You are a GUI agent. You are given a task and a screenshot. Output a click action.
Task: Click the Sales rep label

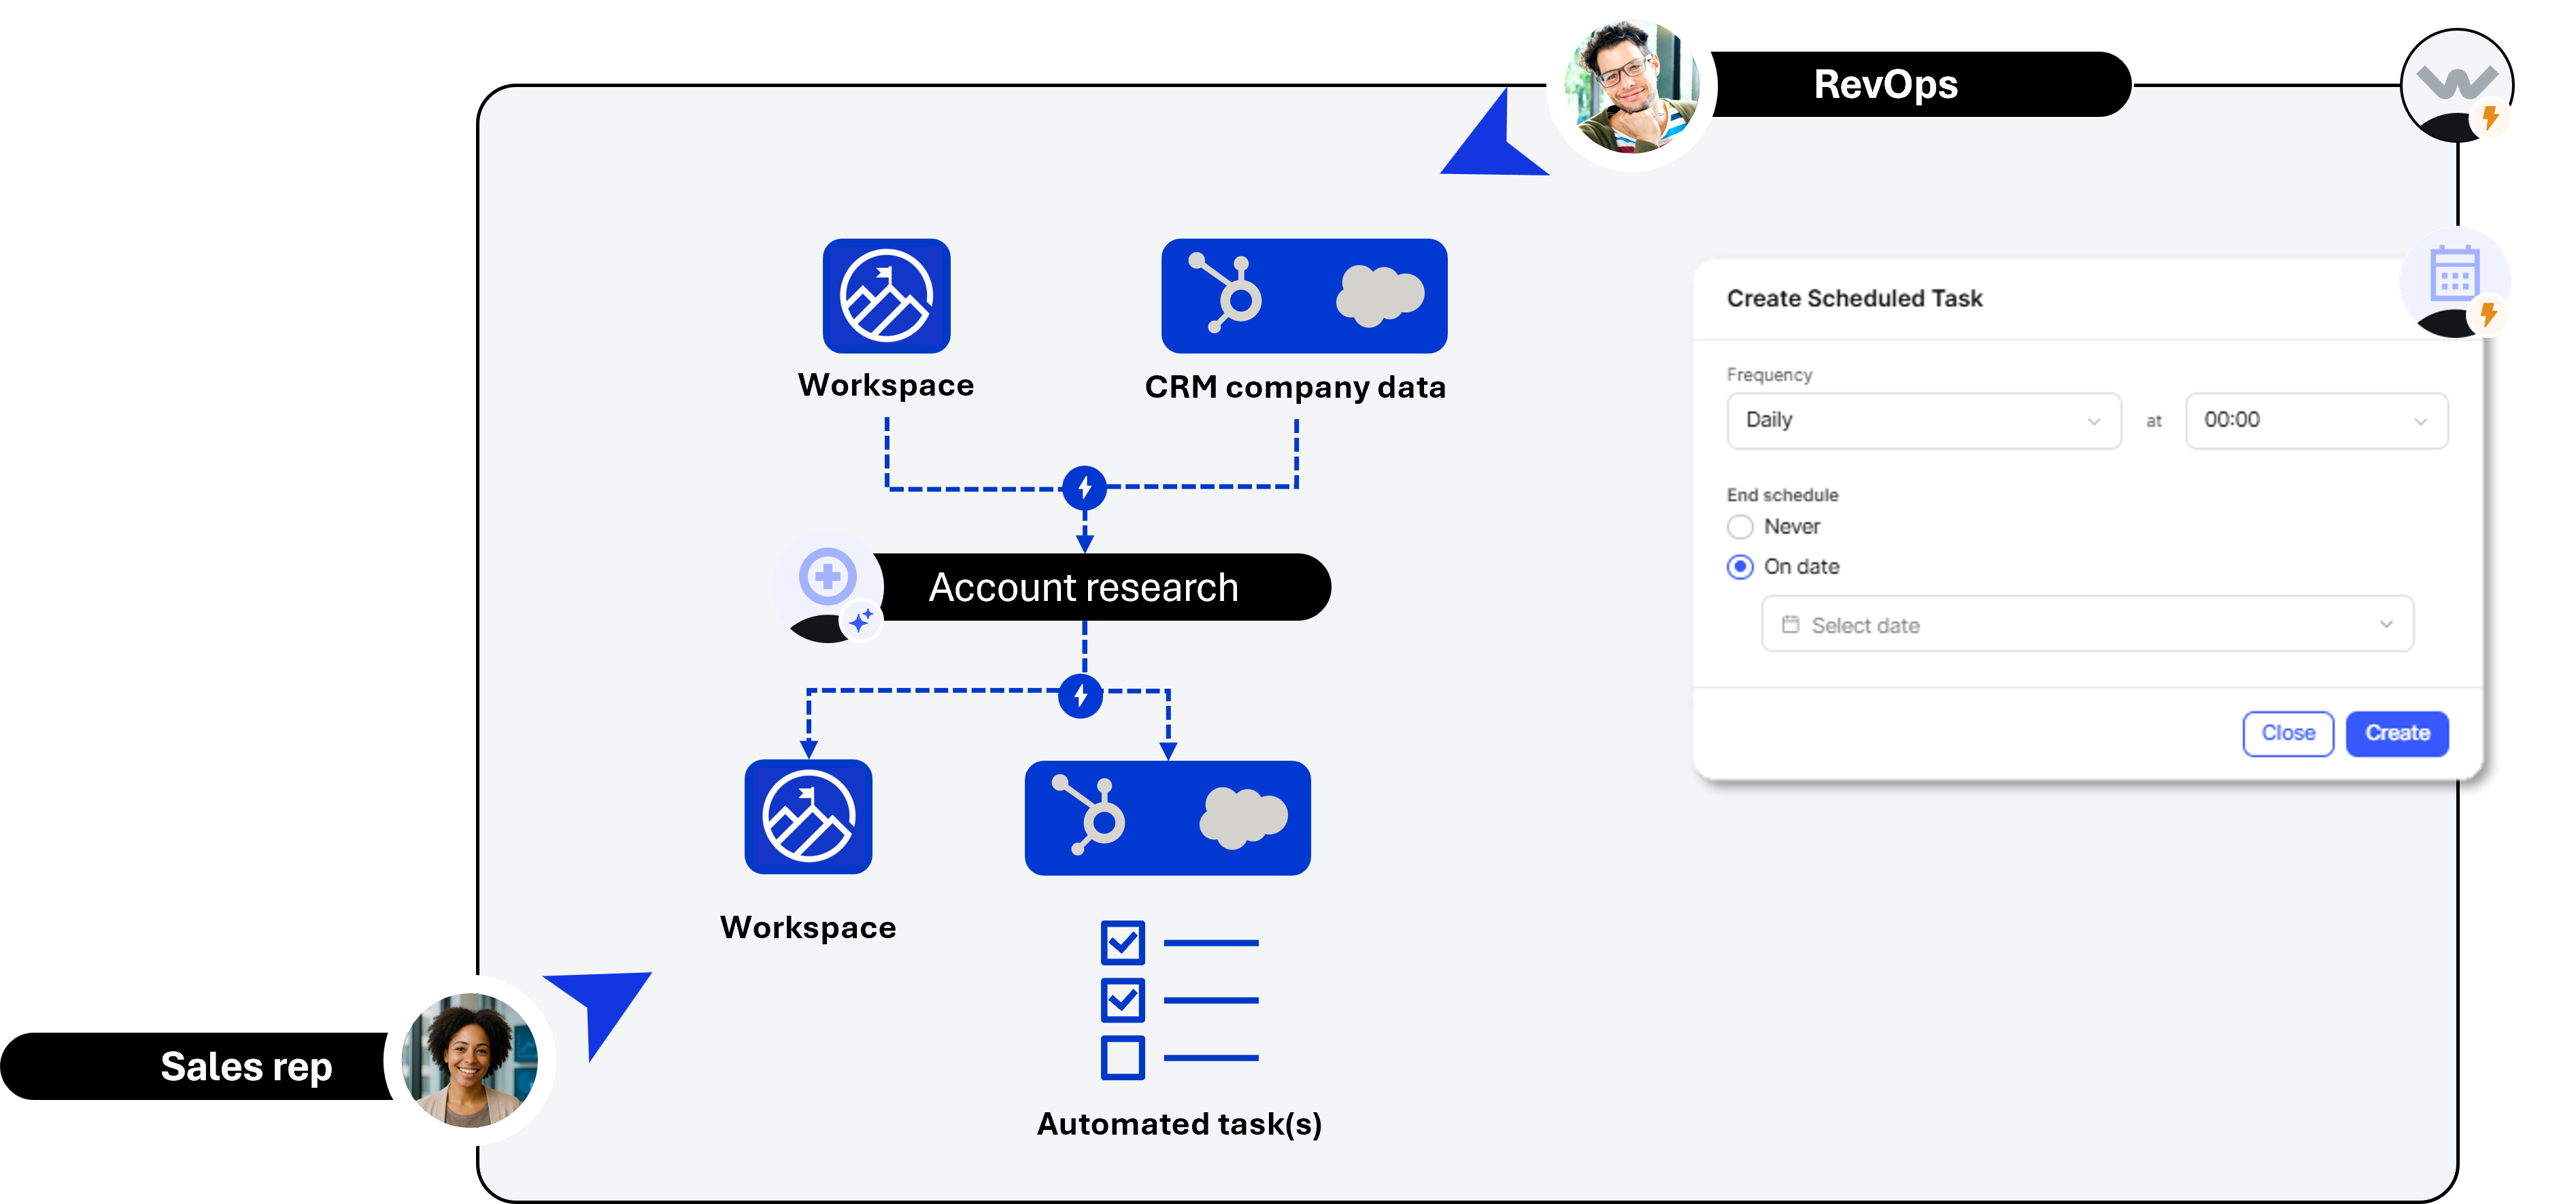pos(247,1066)
